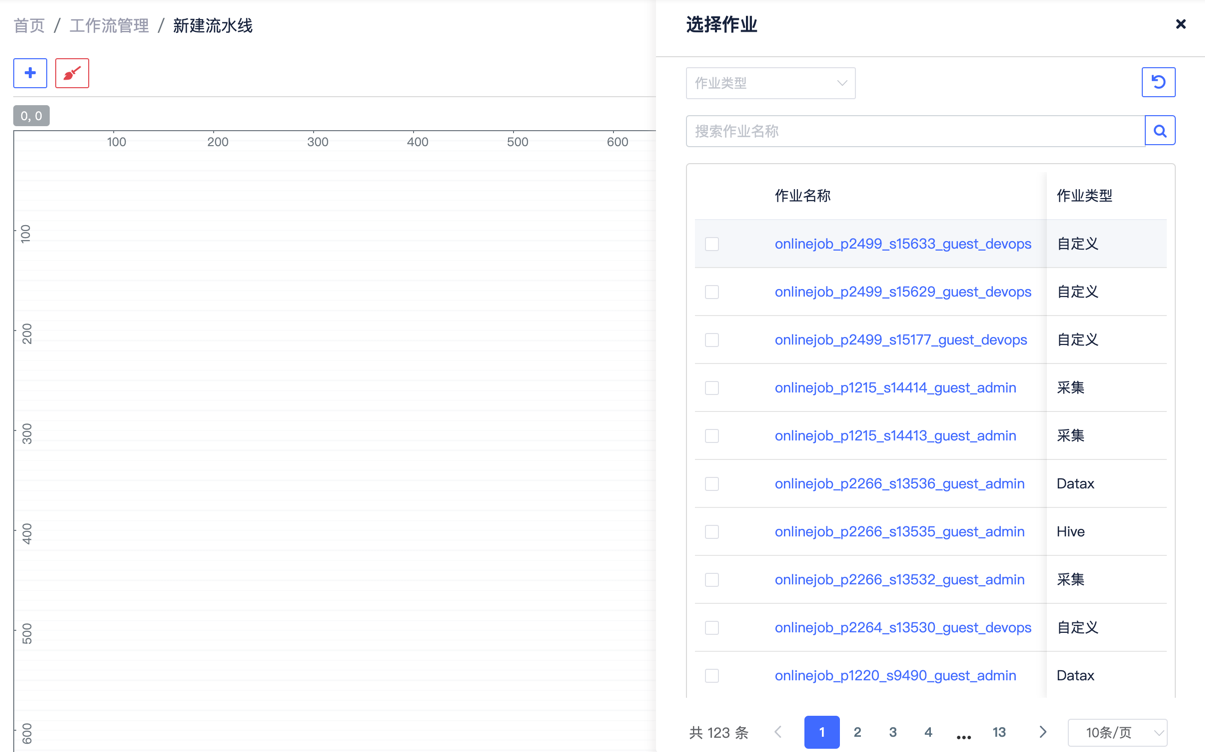The height and width of the screenshot is (752, 1205).
Task: Click the refresh reset icon button
Action: pyautogui.click(x=1158, y=82)
